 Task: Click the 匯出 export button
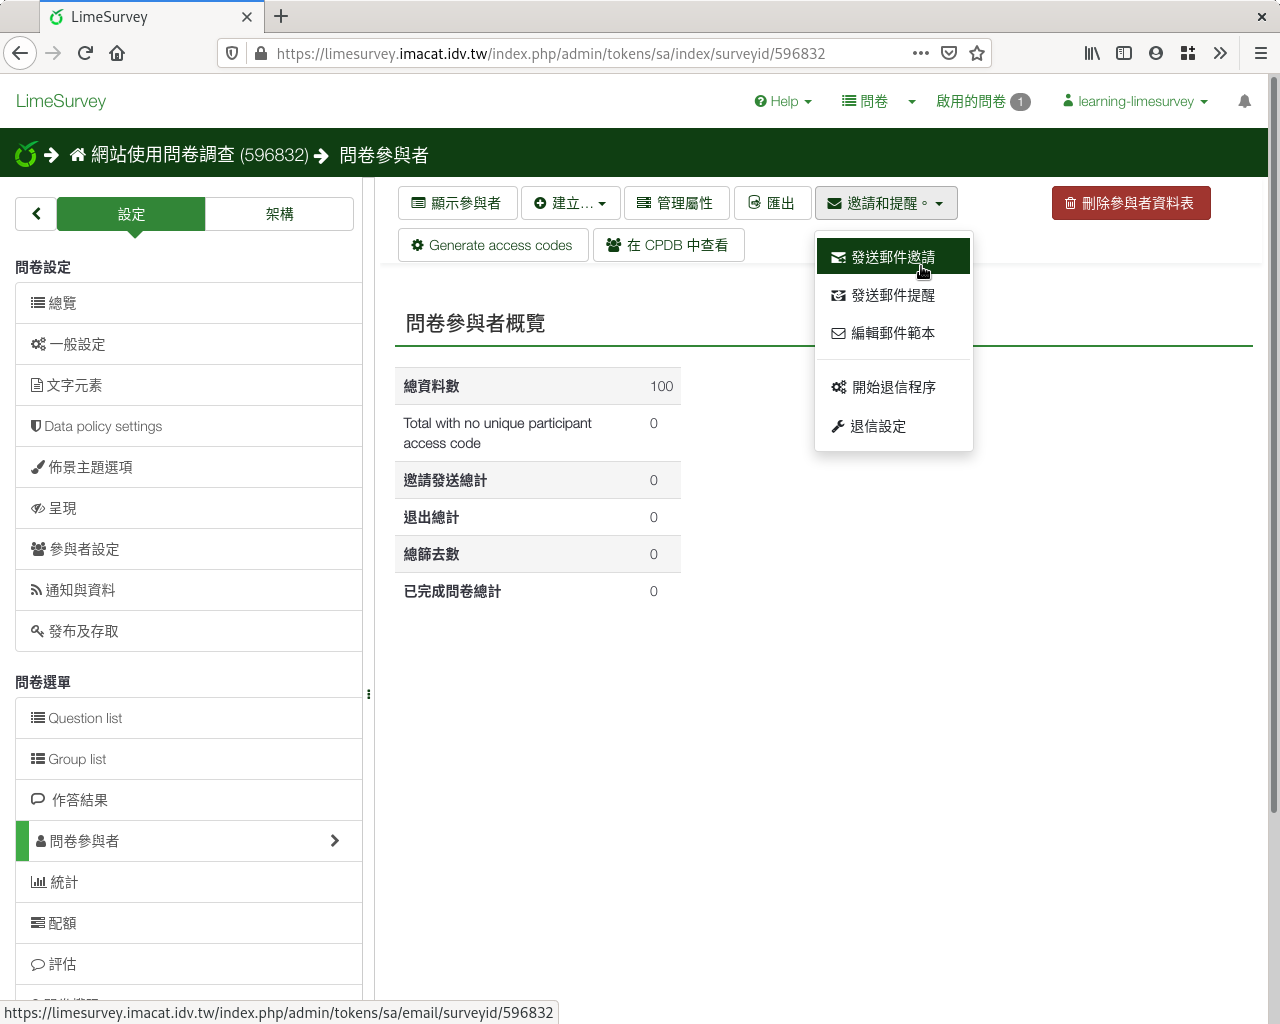(772, 203)
